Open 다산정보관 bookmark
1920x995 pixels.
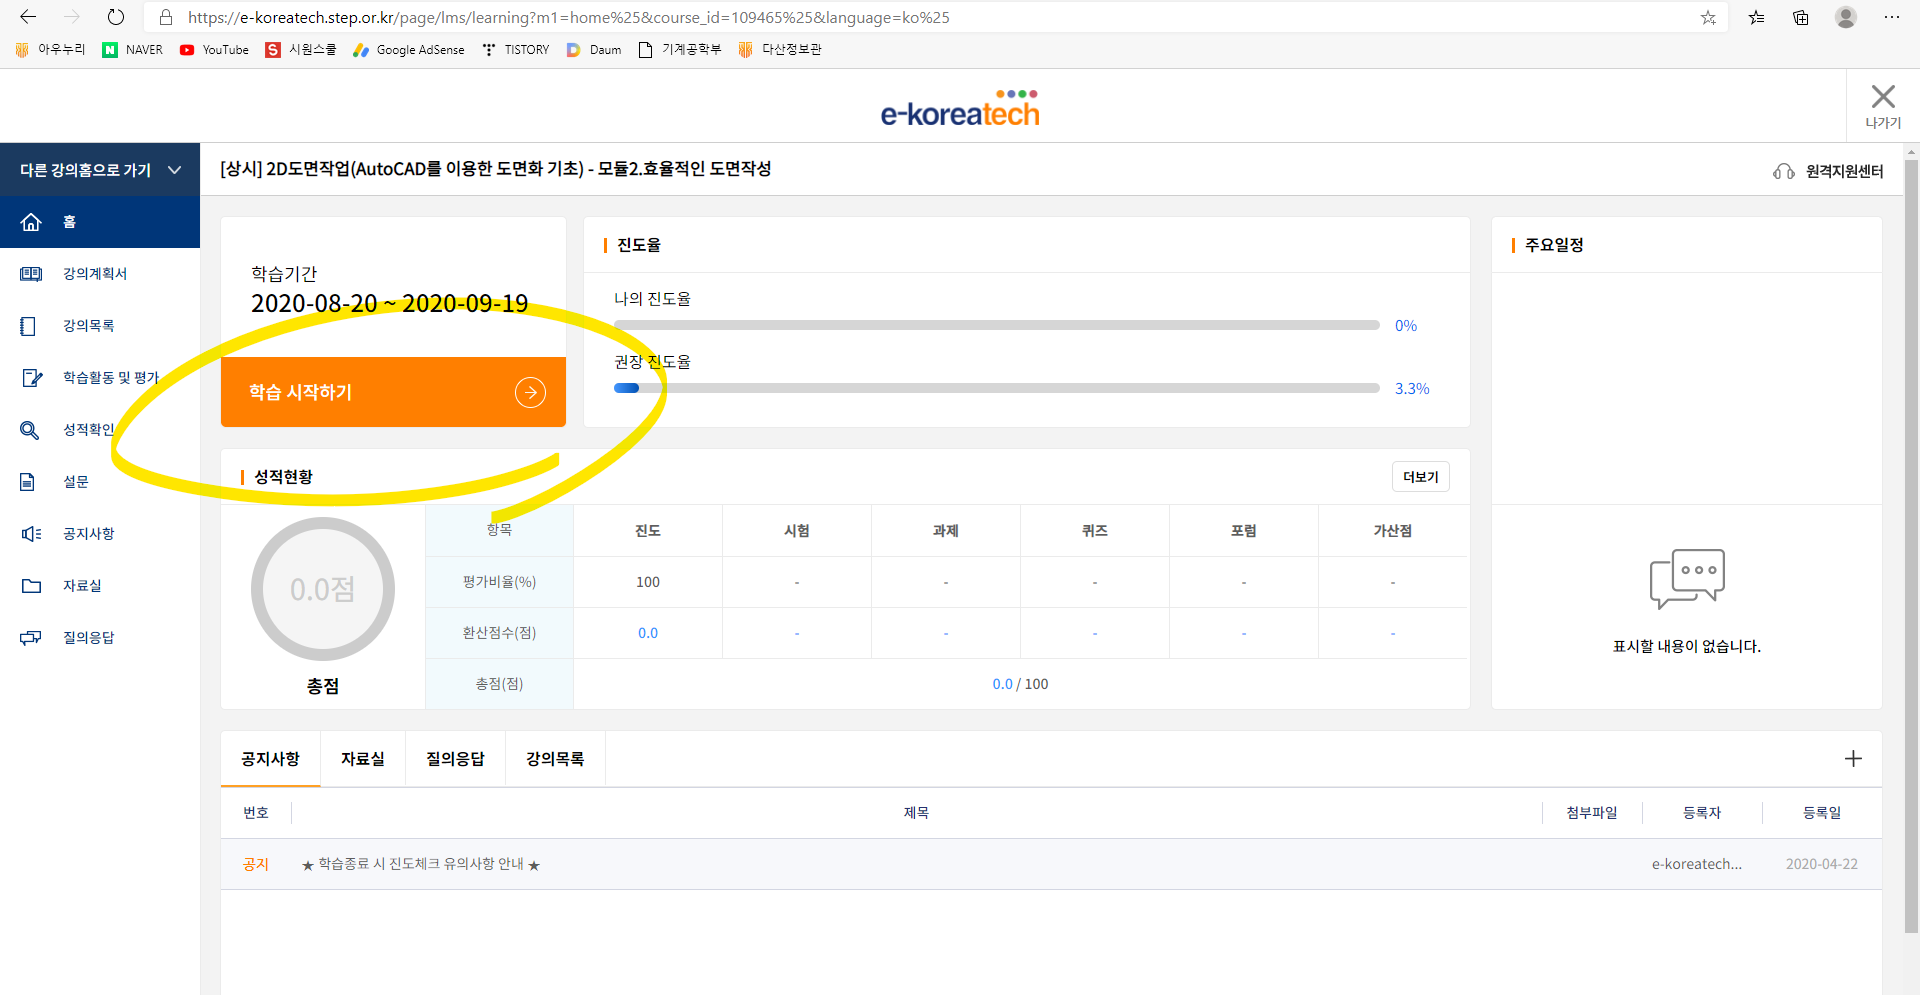click(780, 49)
